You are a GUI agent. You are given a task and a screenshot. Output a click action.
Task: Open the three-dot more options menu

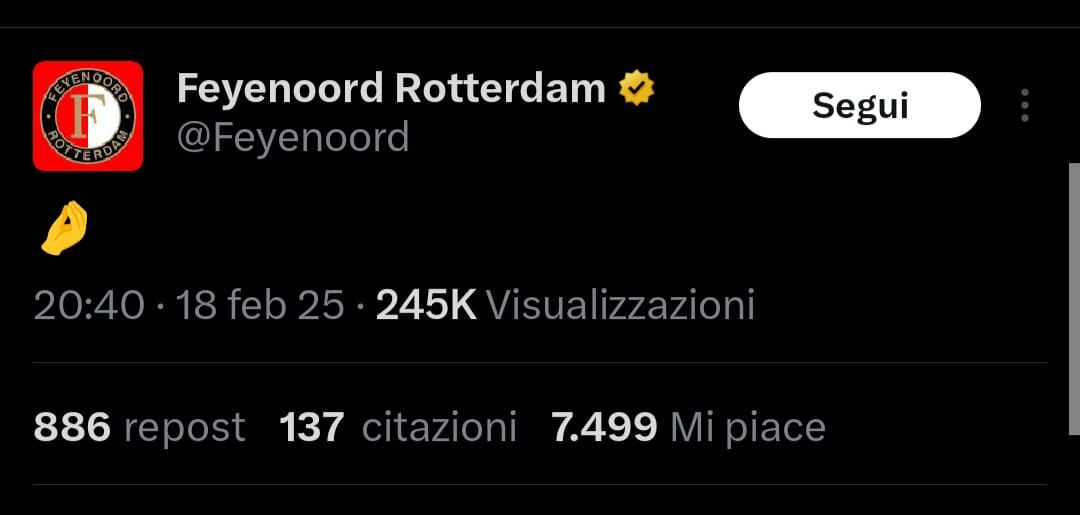click(x=1025, y=105)
